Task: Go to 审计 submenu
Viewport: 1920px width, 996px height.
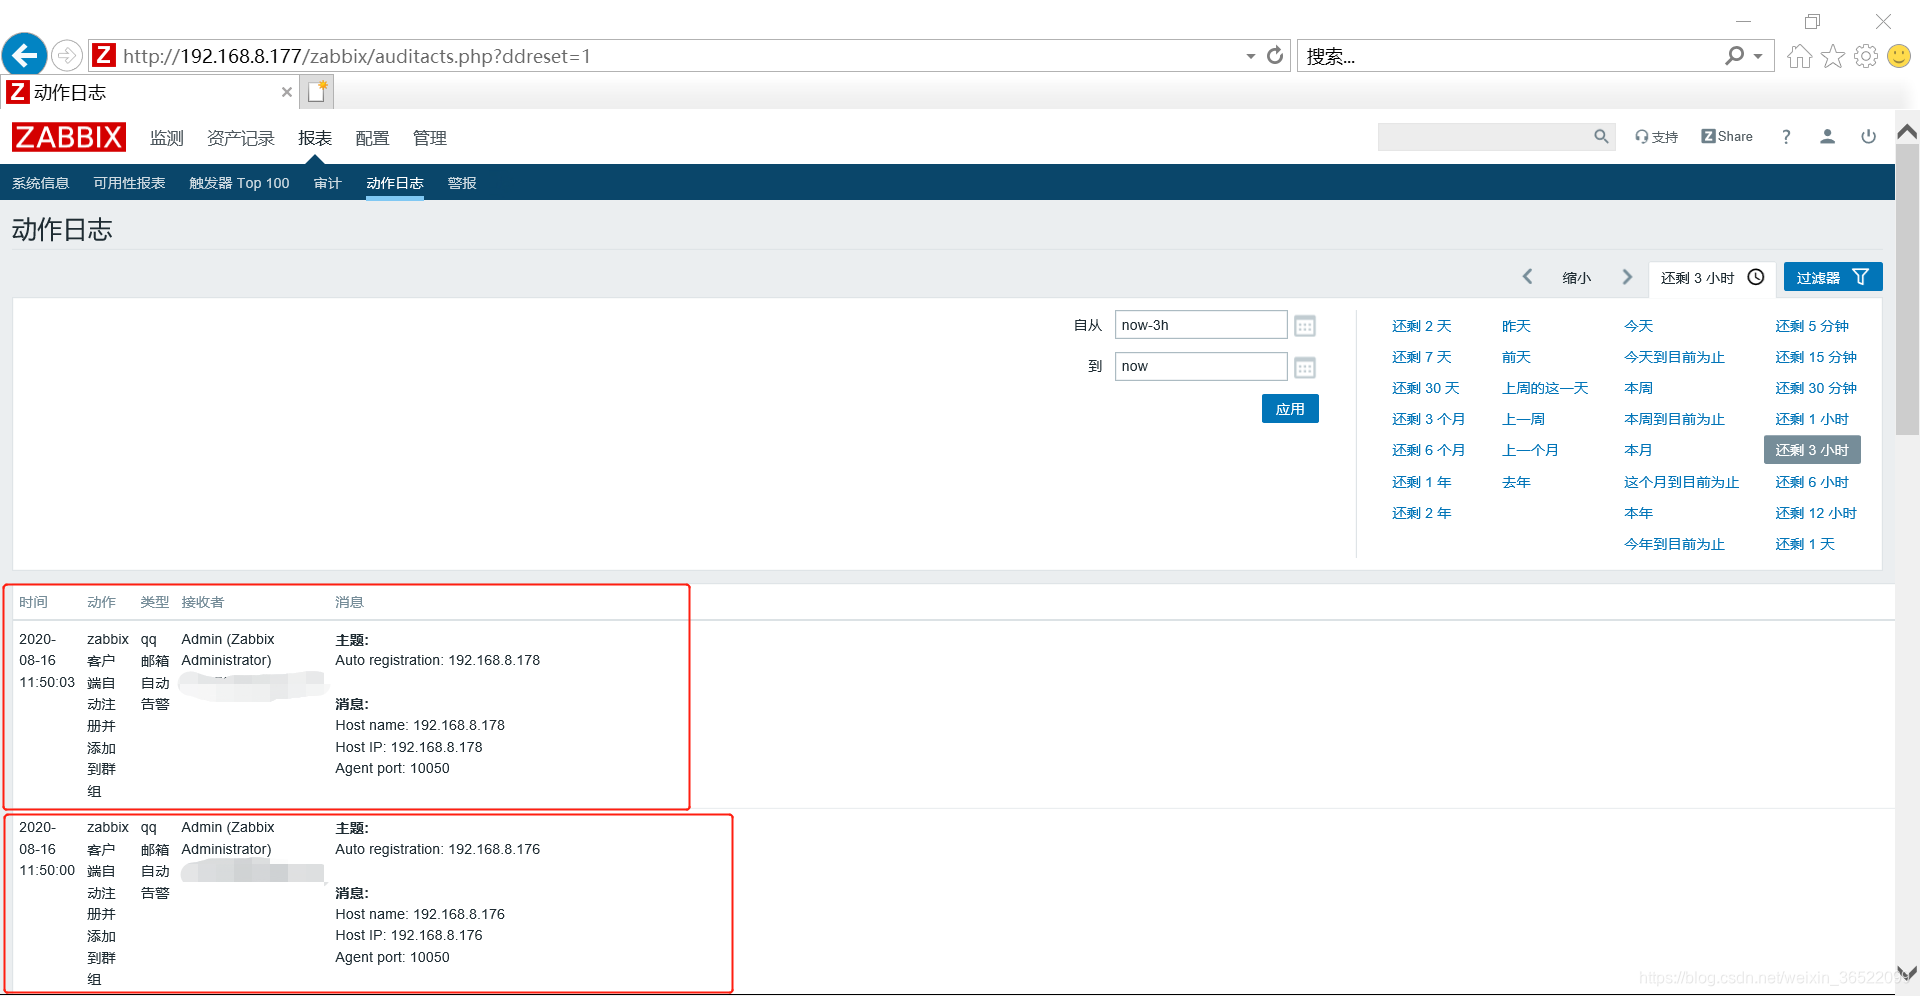Action: tap(327, 183)
